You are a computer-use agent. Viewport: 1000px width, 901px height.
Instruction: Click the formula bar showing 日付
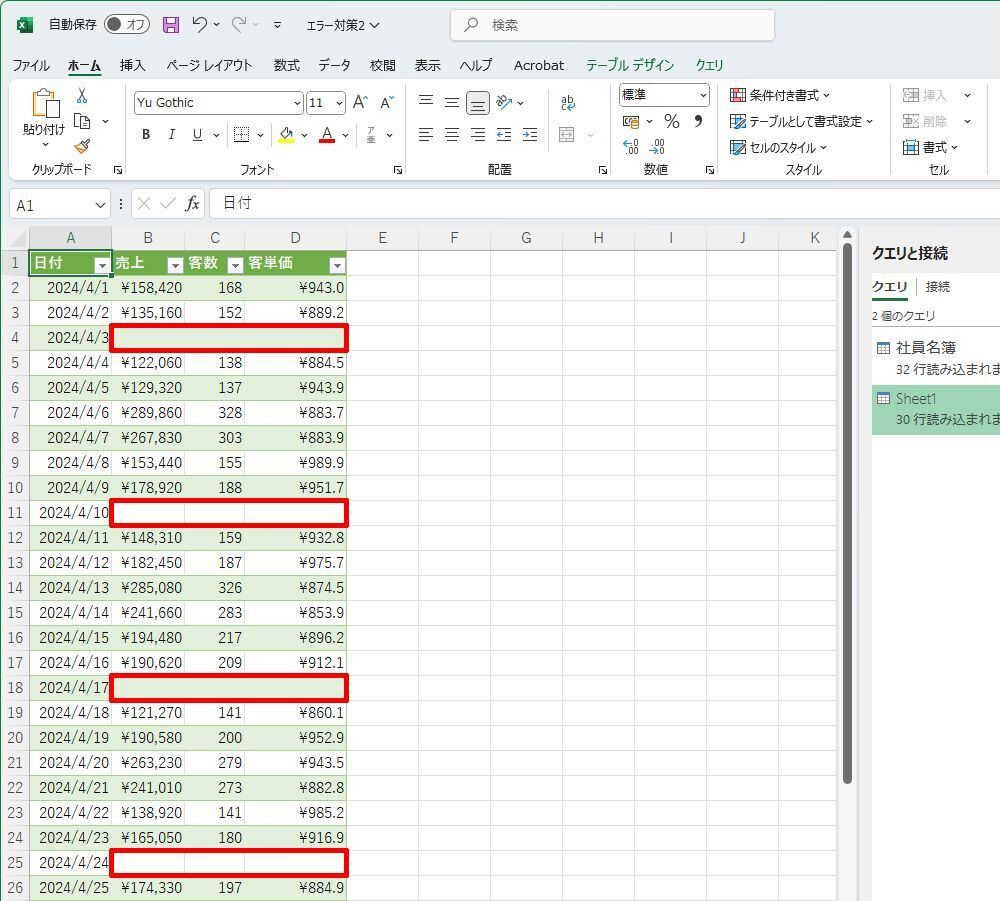tap(603, 204)
